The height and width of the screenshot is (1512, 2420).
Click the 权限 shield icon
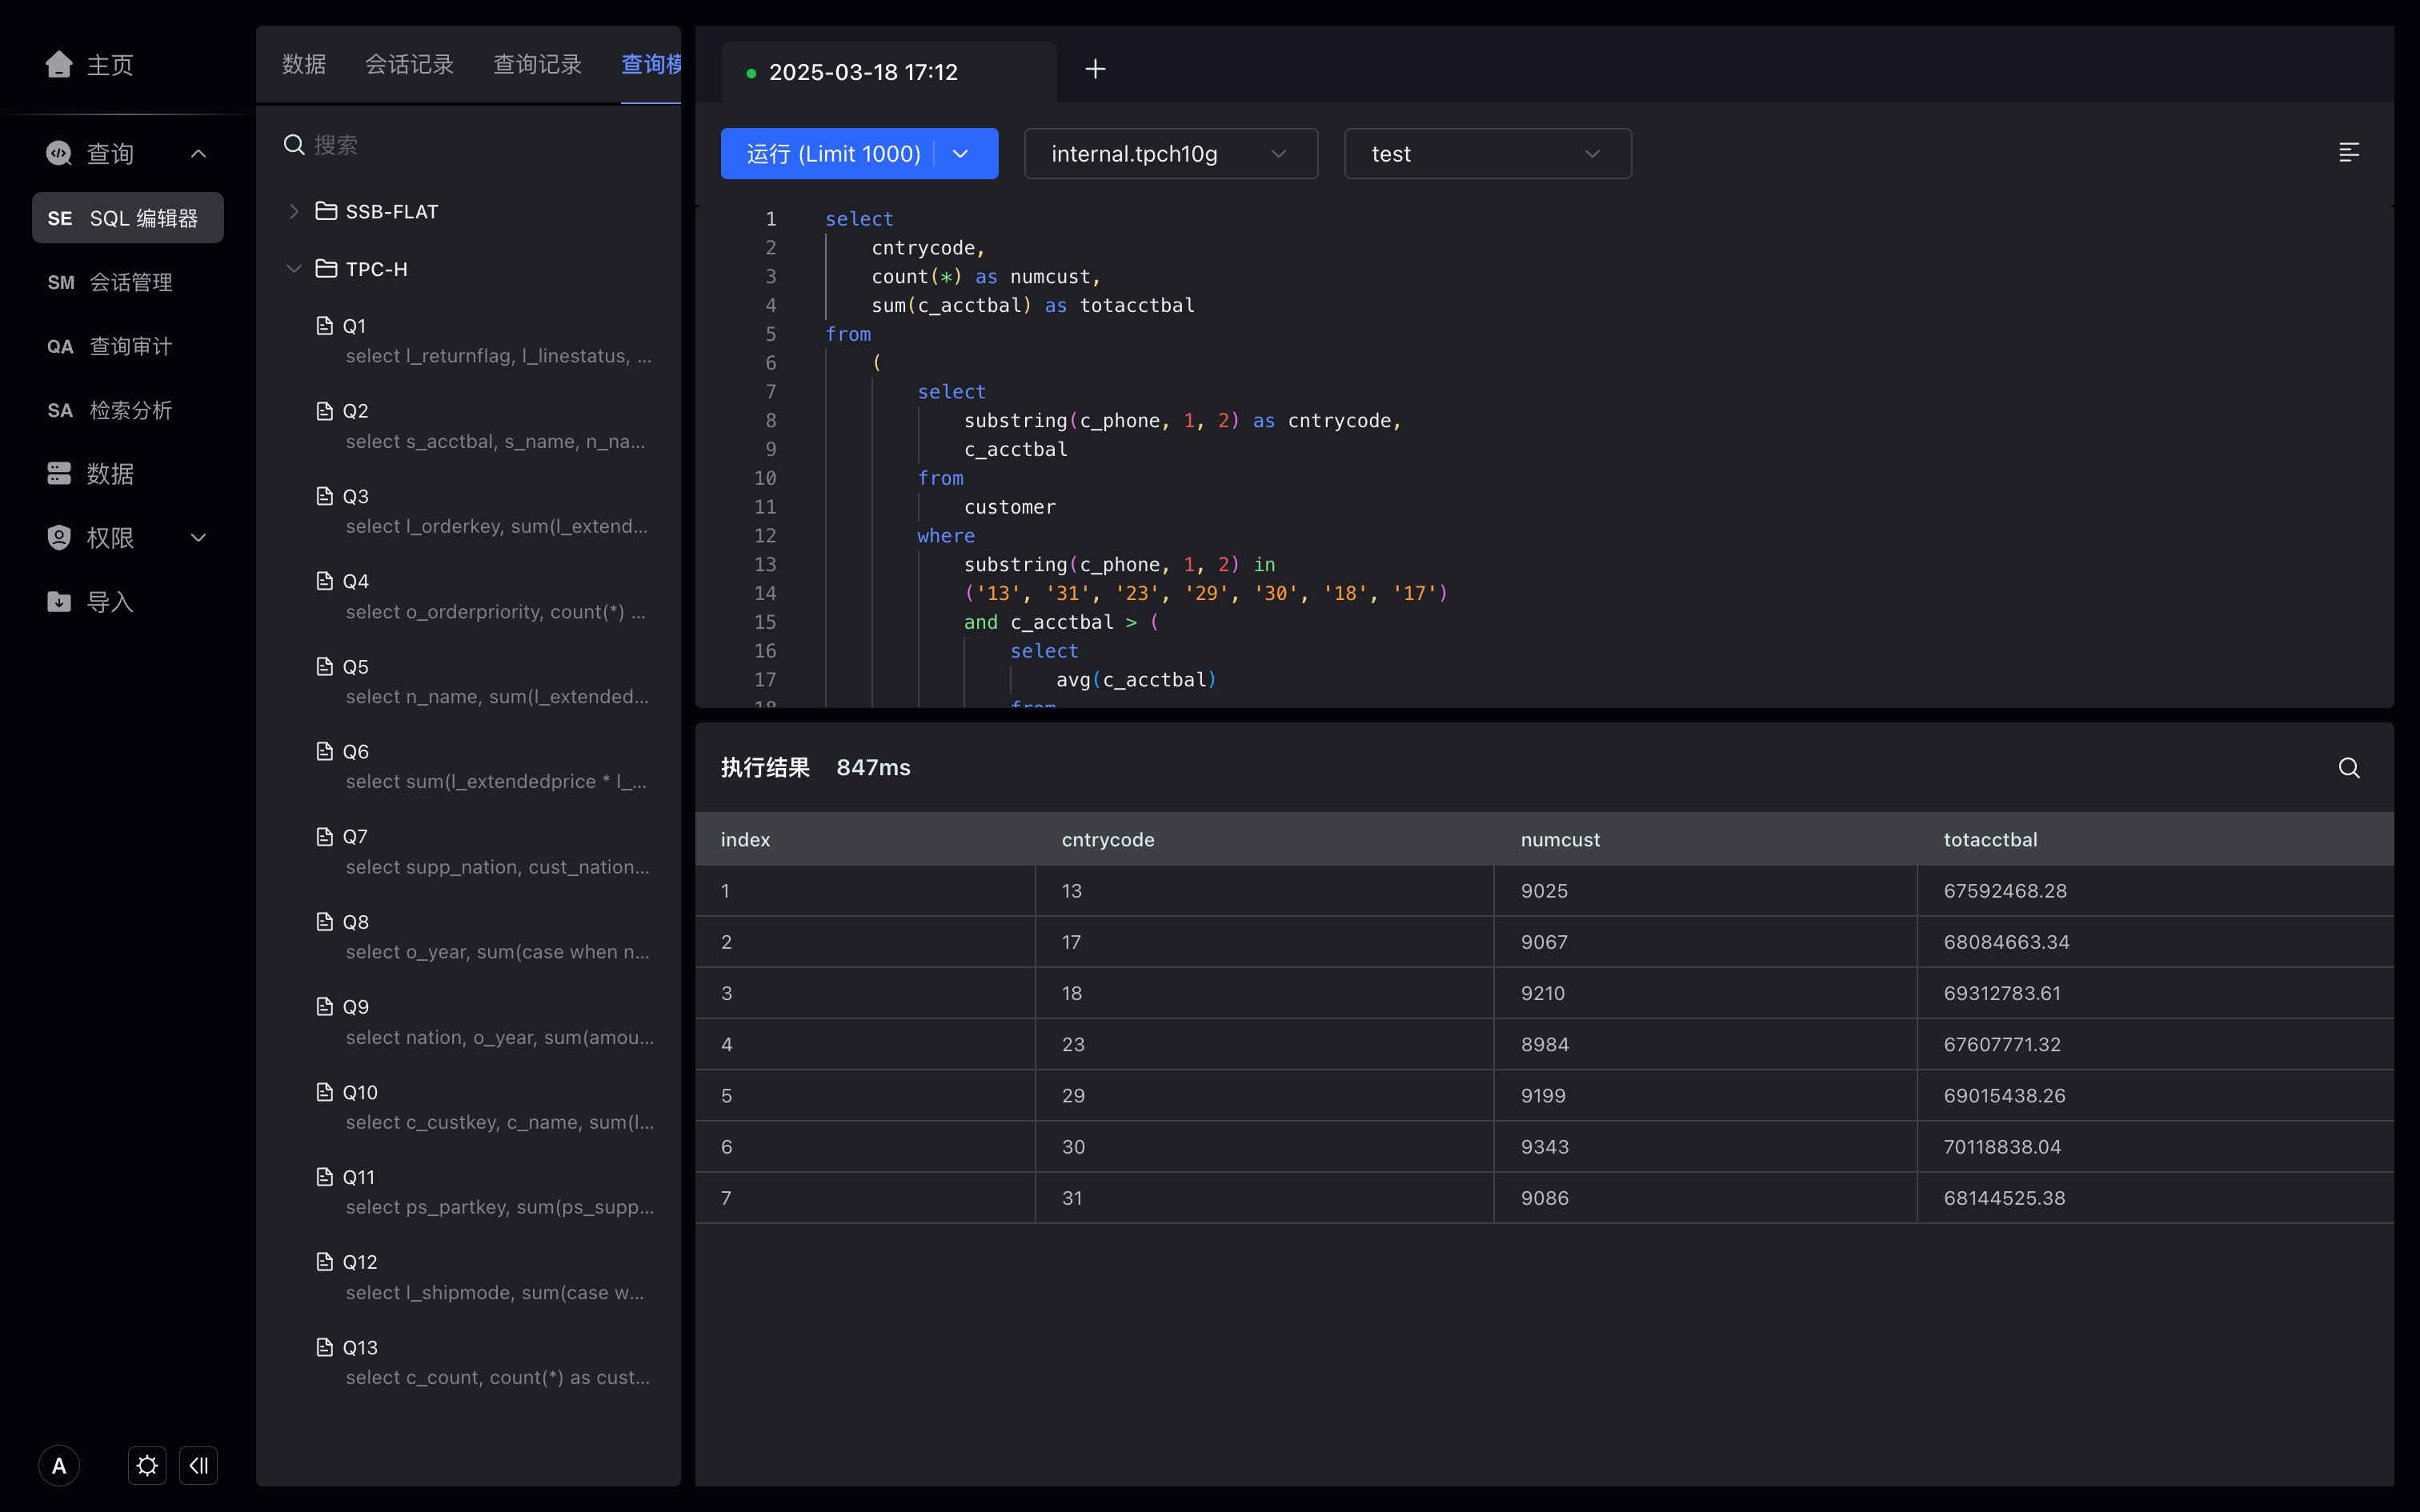click(59, 538)
